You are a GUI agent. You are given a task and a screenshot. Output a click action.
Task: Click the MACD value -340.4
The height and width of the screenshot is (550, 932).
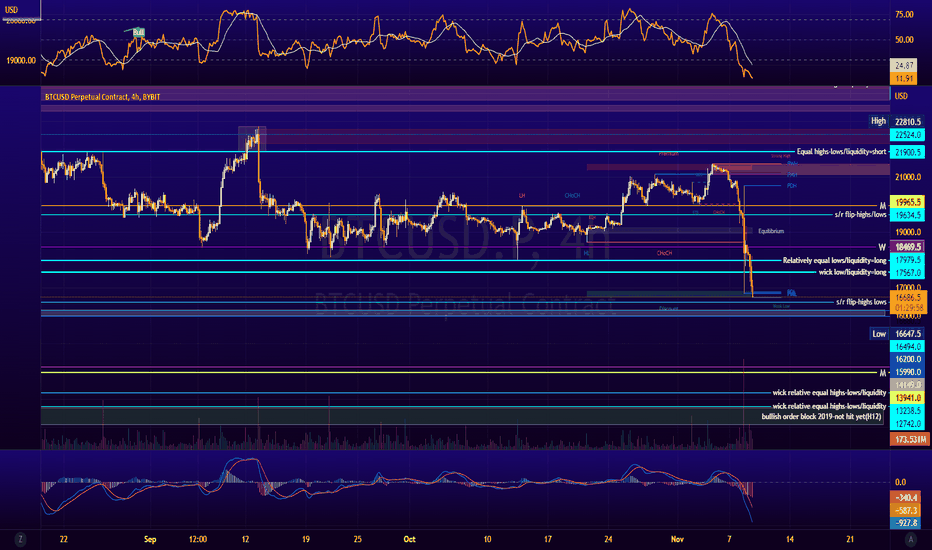906,498
